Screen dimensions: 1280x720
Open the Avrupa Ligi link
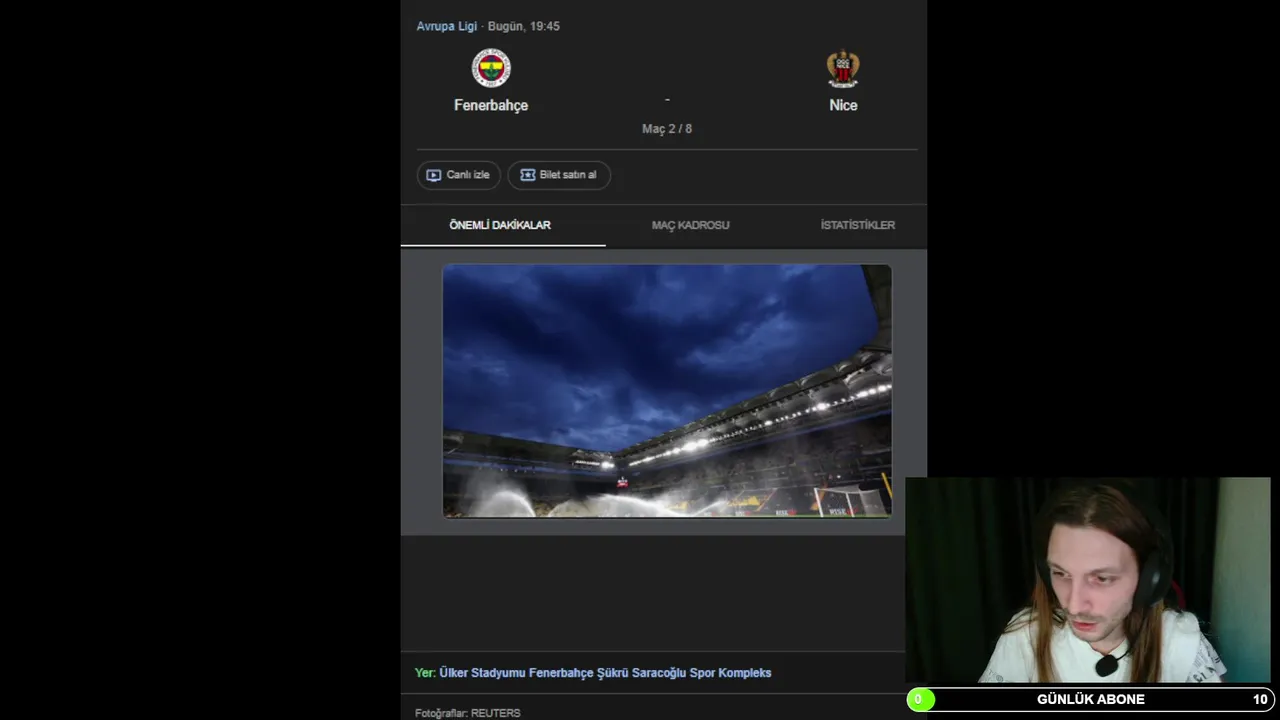coord(446,26)
